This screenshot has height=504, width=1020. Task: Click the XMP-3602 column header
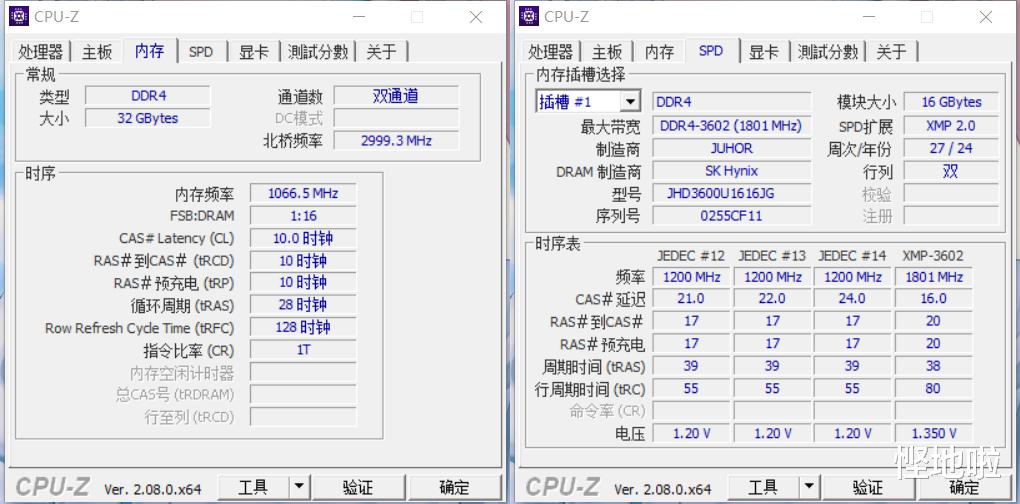(x=933, y=256)
